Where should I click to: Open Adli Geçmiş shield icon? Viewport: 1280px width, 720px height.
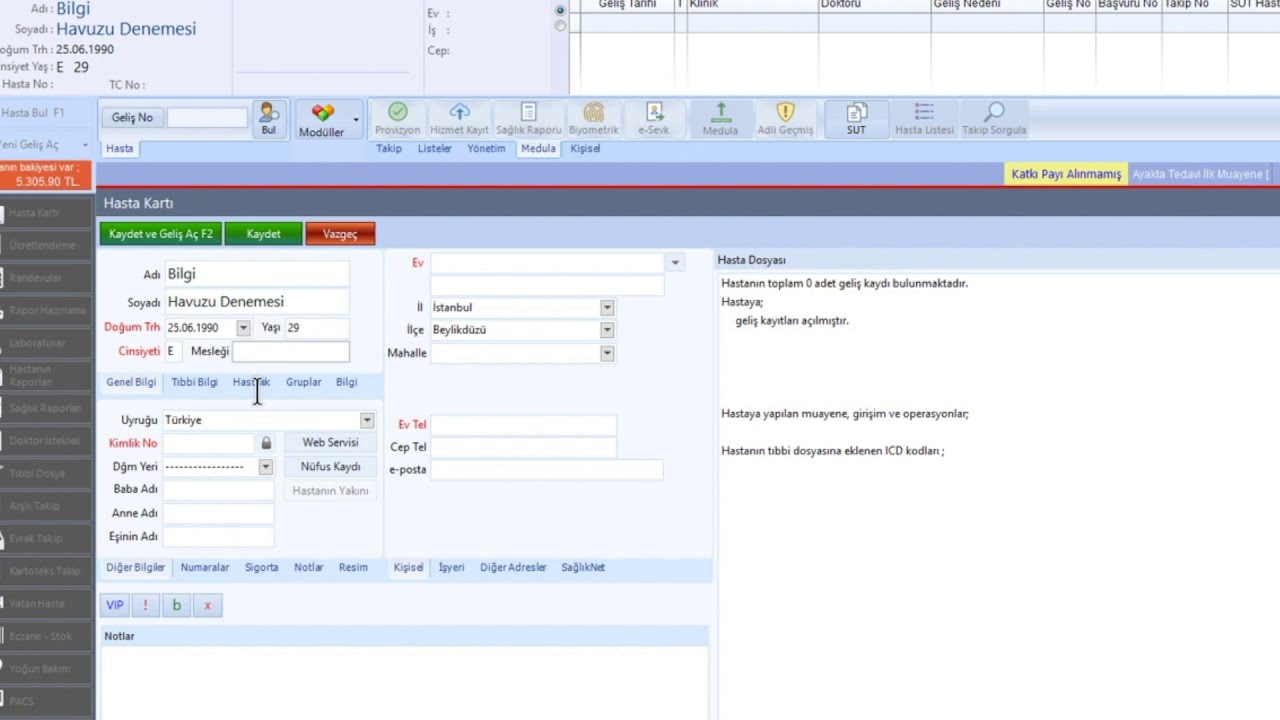pos(785,119)
